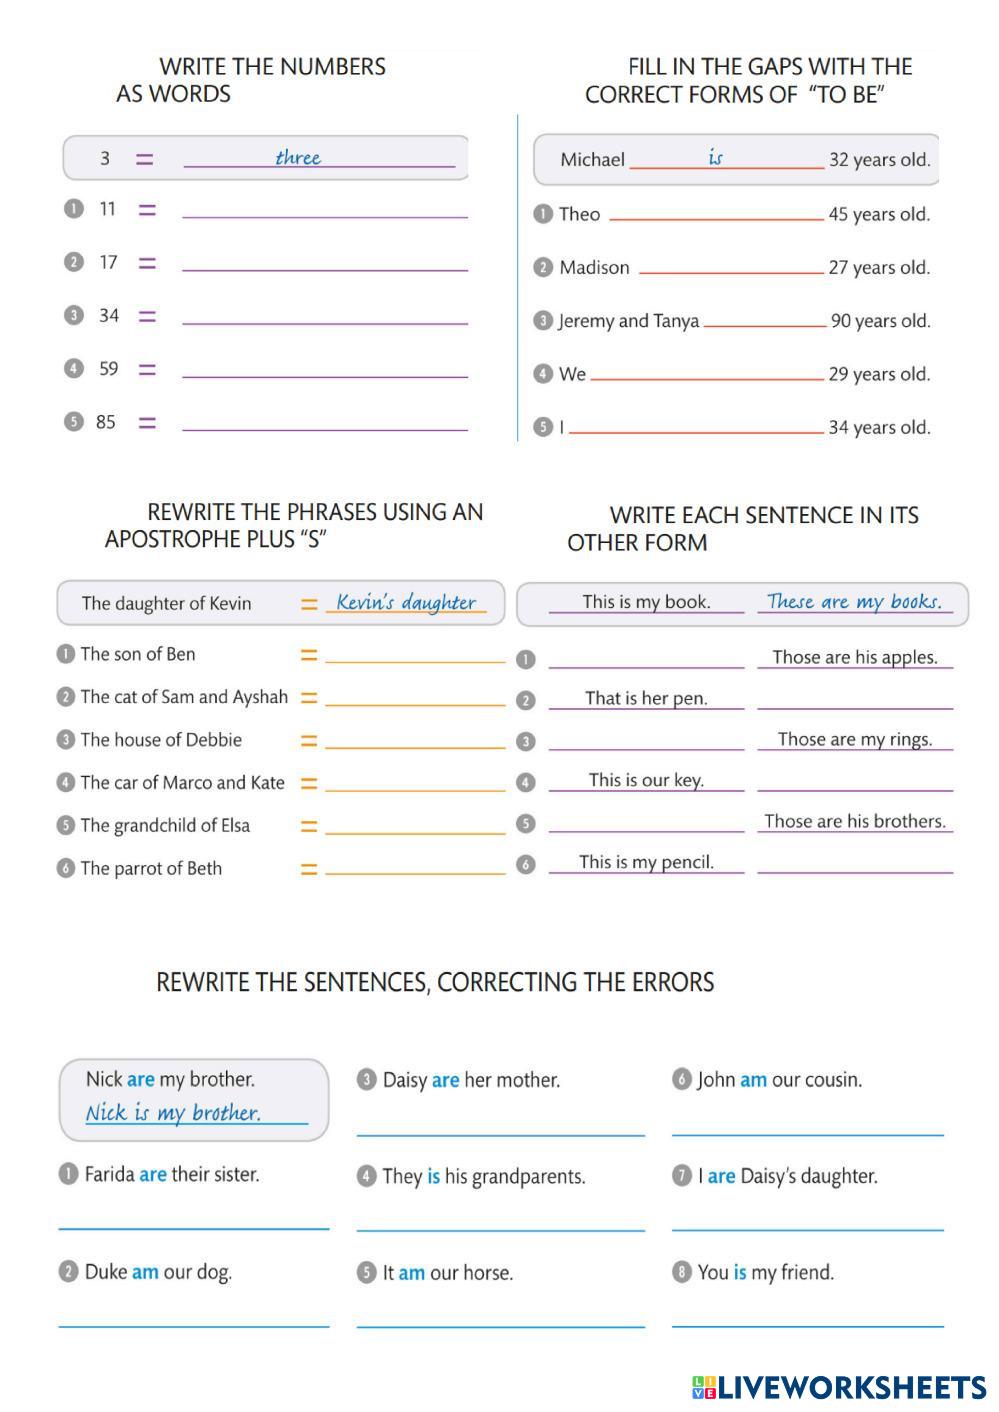Click the answer line under 'You is my friend.'
The height and width of the screenshot is (1412, 999).
point(807,1316)
